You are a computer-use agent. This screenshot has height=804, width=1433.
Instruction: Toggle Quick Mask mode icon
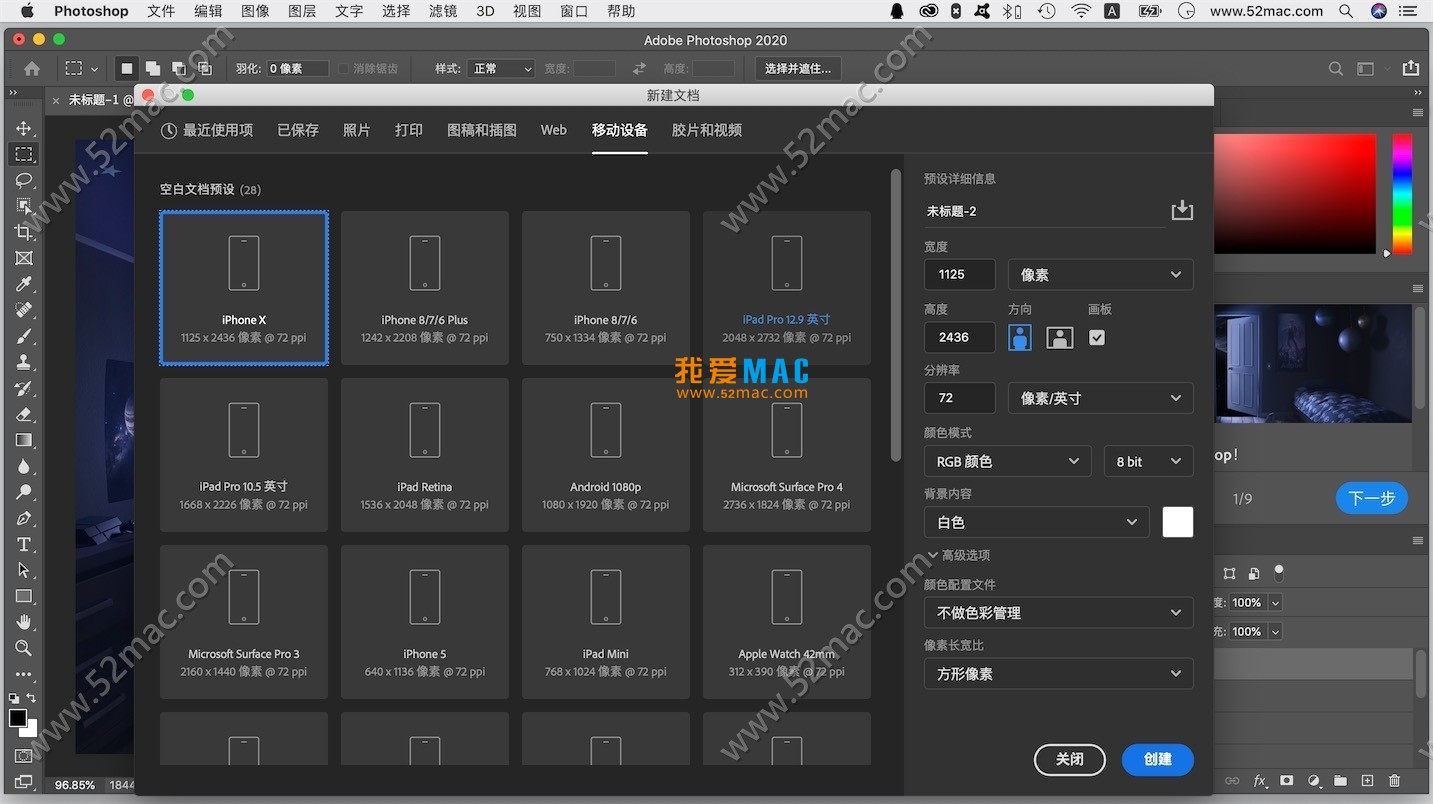(23, 756)
